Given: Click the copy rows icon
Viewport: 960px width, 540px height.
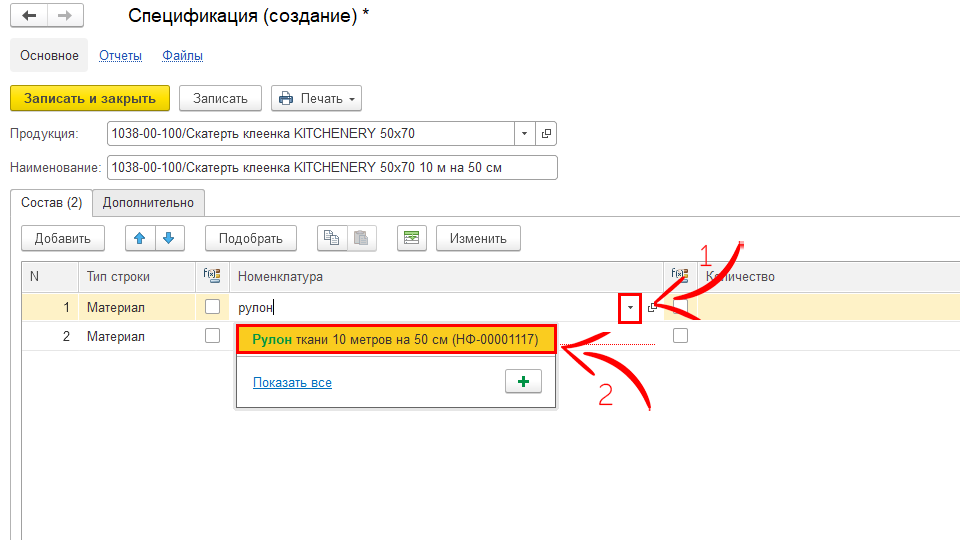Looking at the screenshot, I should pyautogui.click(x=331, y=238).
